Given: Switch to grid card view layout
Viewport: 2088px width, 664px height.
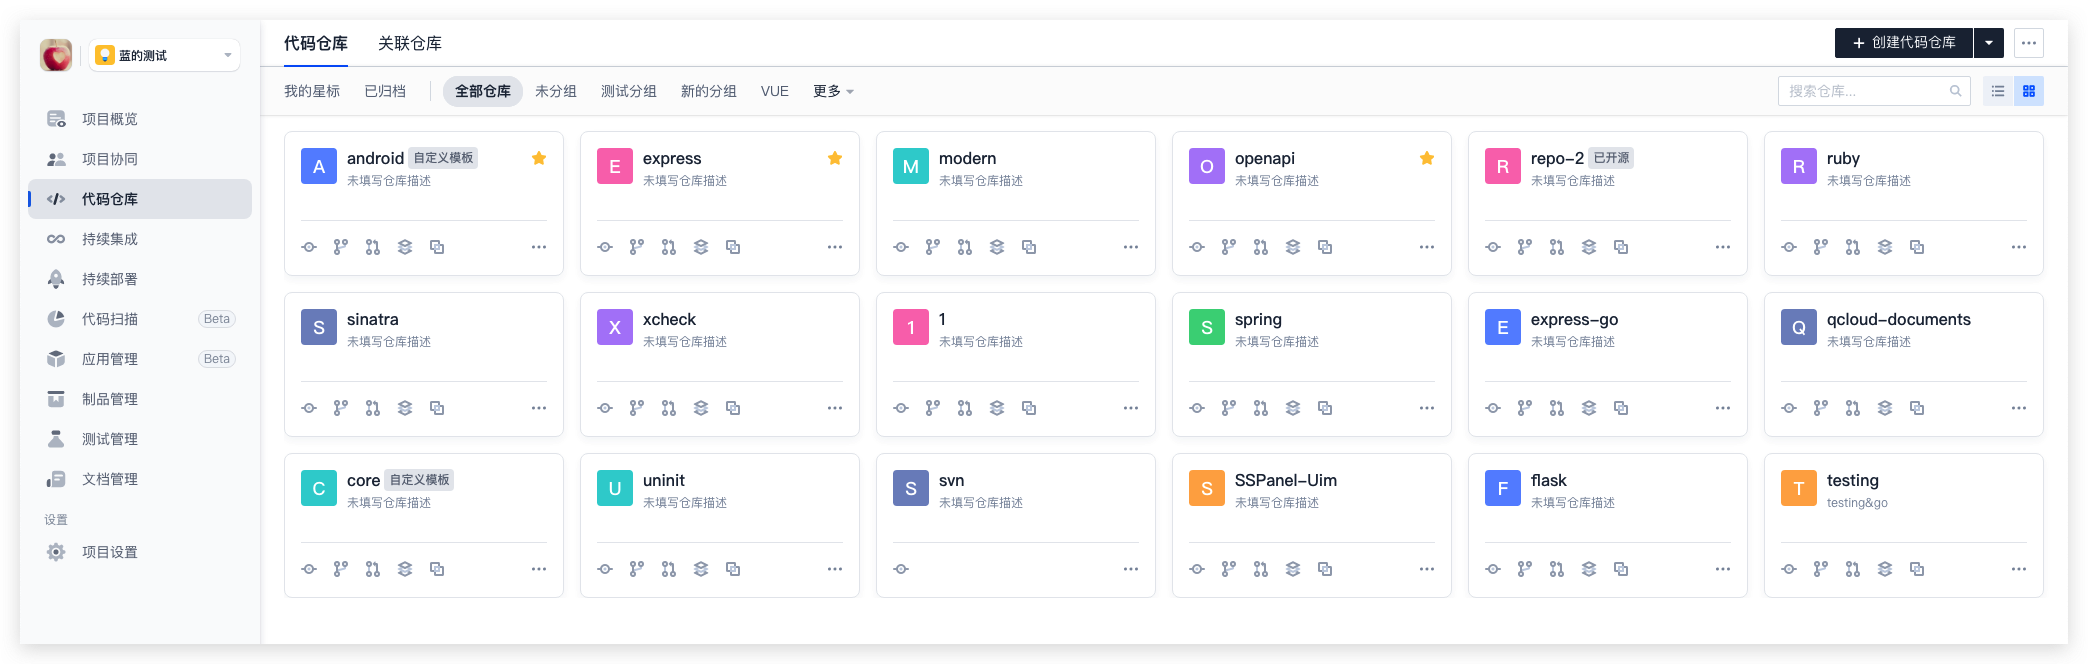Looking at the screenshot, I should click(x=2029, y=91).
